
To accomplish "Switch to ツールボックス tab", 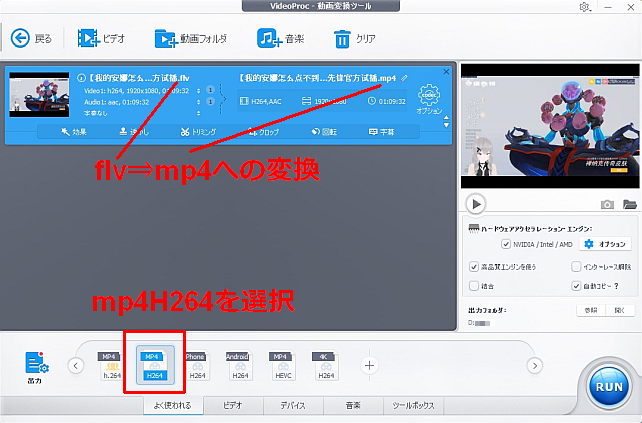I will (x=414, y=405).
